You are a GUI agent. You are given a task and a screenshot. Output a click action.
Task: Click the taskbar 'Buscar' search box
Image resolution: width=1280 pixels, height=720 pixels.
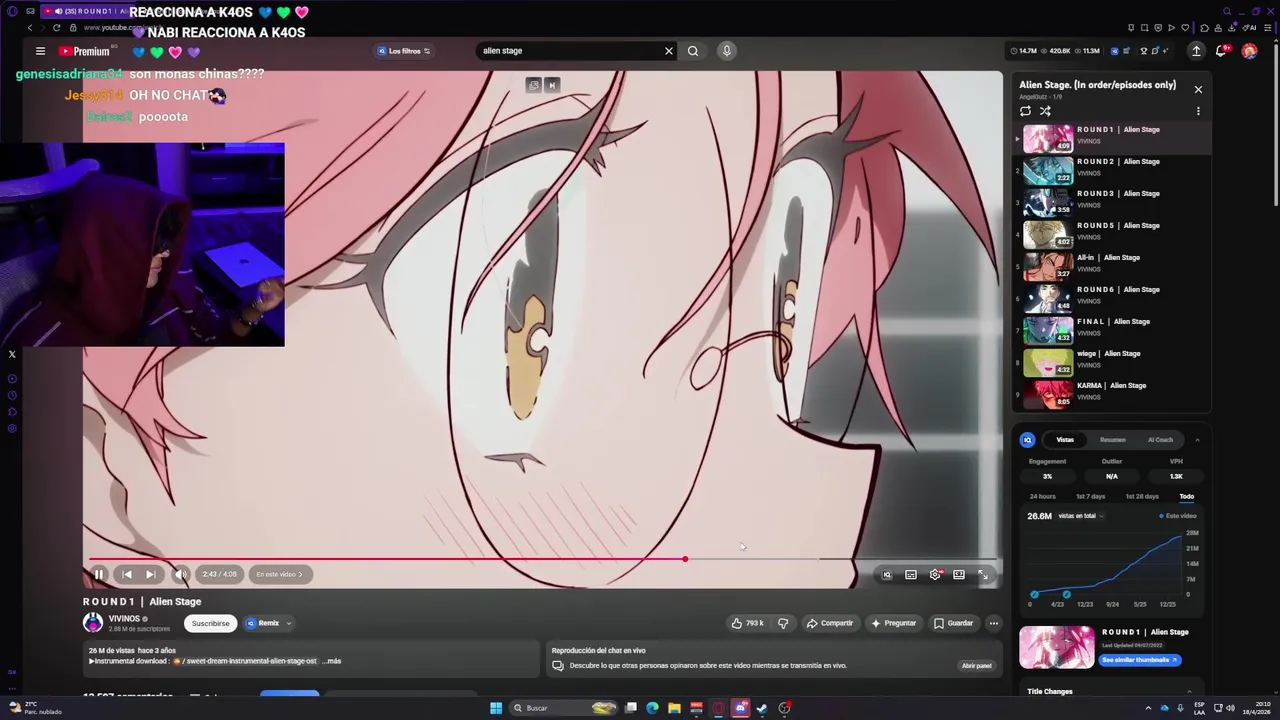click(x=565, y=708)
